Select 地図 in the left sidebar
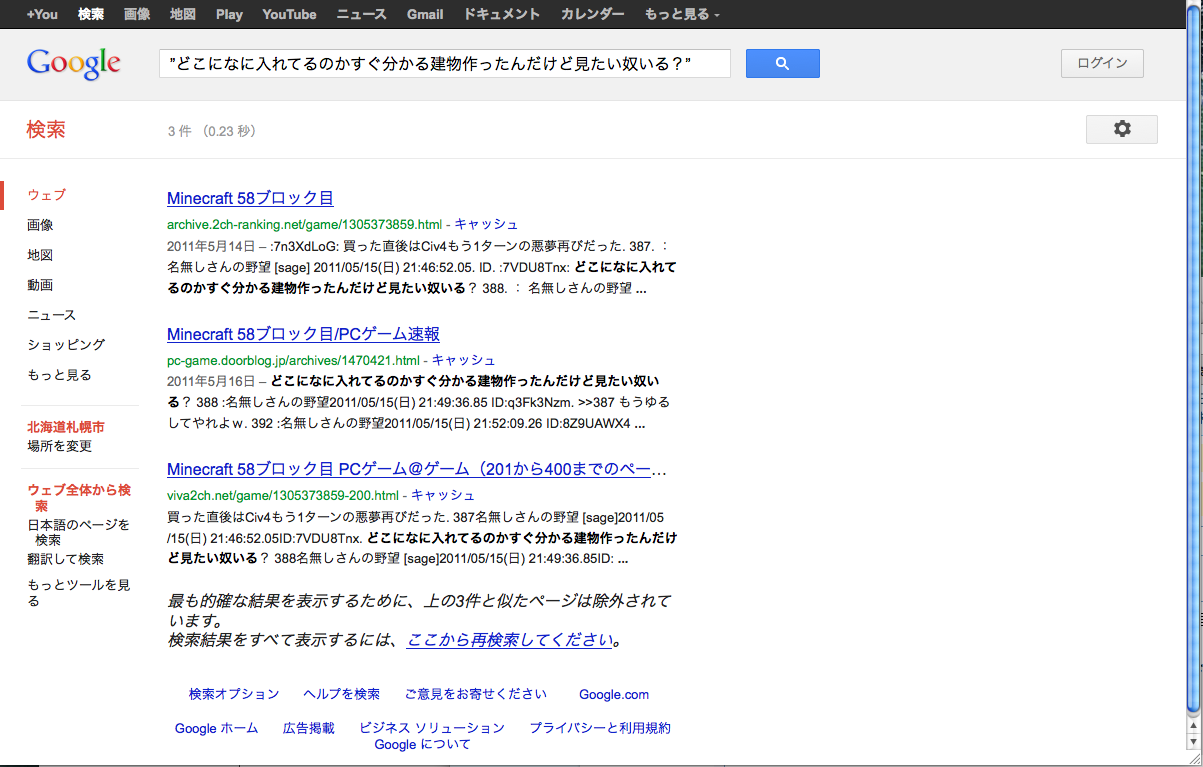The width and height of the screenshot is (1203, 767). coord(40,255)
